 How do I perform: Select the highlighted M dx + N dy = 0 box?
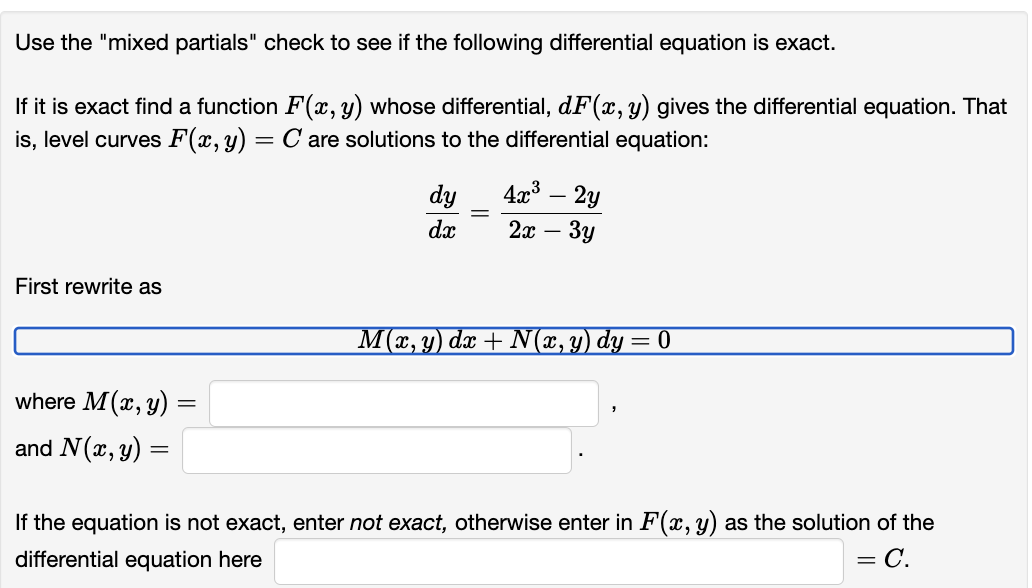click(x=513, y=340)
